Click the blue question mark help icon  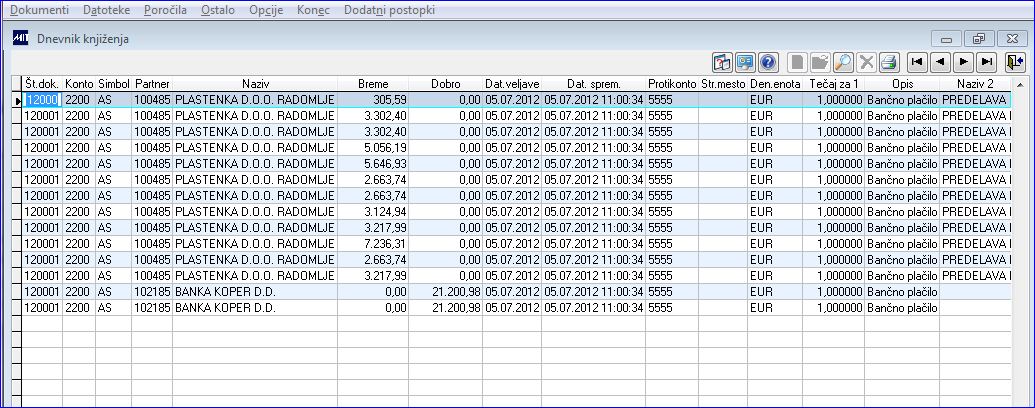[767, 63]
